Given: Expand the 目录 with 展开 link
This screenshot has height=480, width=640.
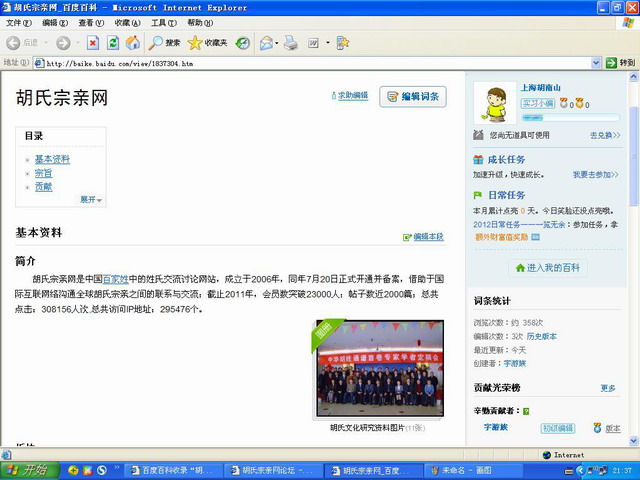Looking at the screenshot, I should 91,200.
